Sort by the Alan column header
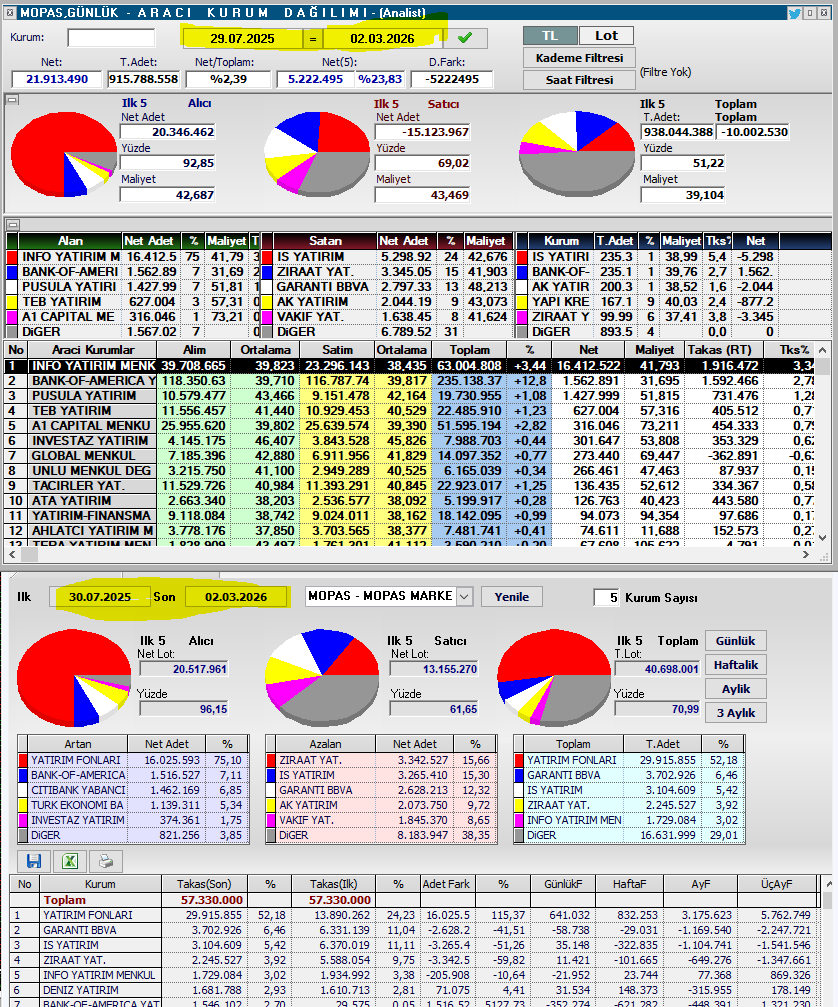The image size is (838, 1007). (x=70, y=241)
